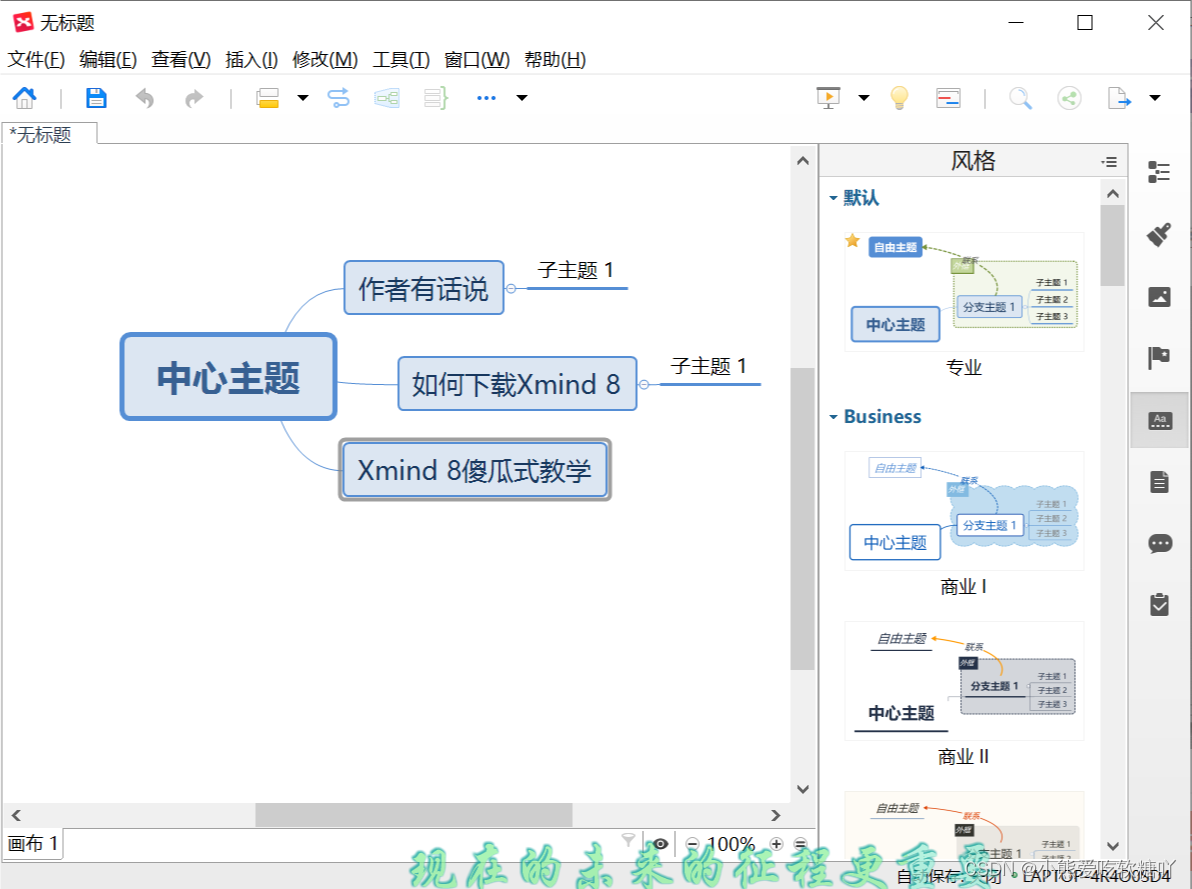The image size is (1192, 889).
Task: Collapse the 作者有话说 branch toggle
Action: click(x=511, y=289)
